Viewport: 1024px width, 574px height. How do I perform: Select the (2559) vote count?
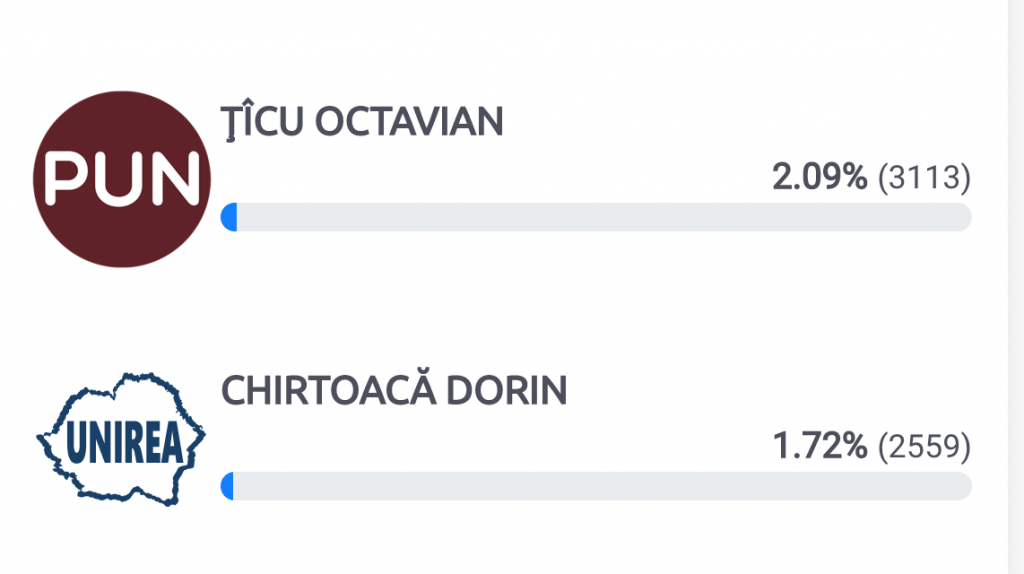pyautogui.click(x=924, y=447)
